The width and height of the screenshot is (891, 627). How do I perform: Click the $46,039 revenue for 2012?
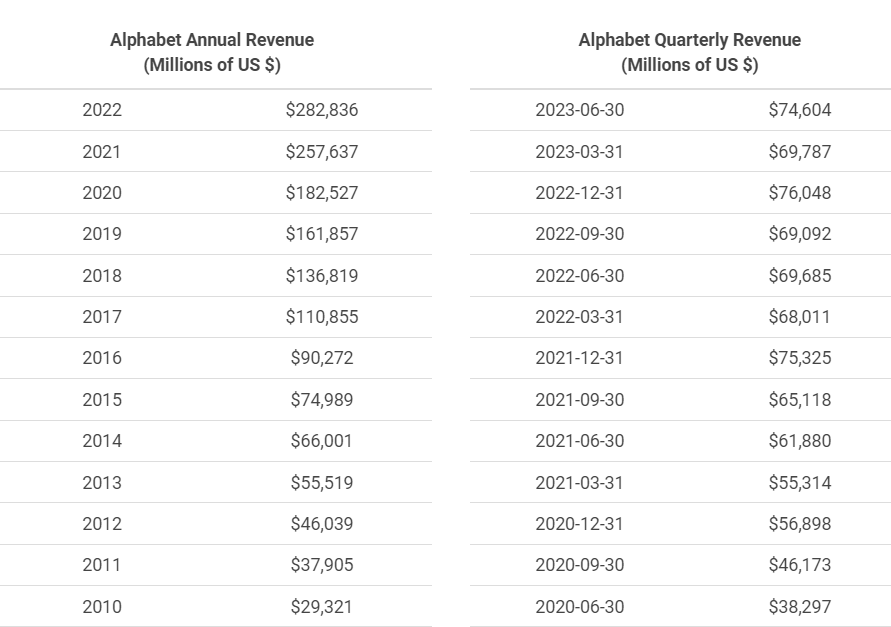(321, 524)
